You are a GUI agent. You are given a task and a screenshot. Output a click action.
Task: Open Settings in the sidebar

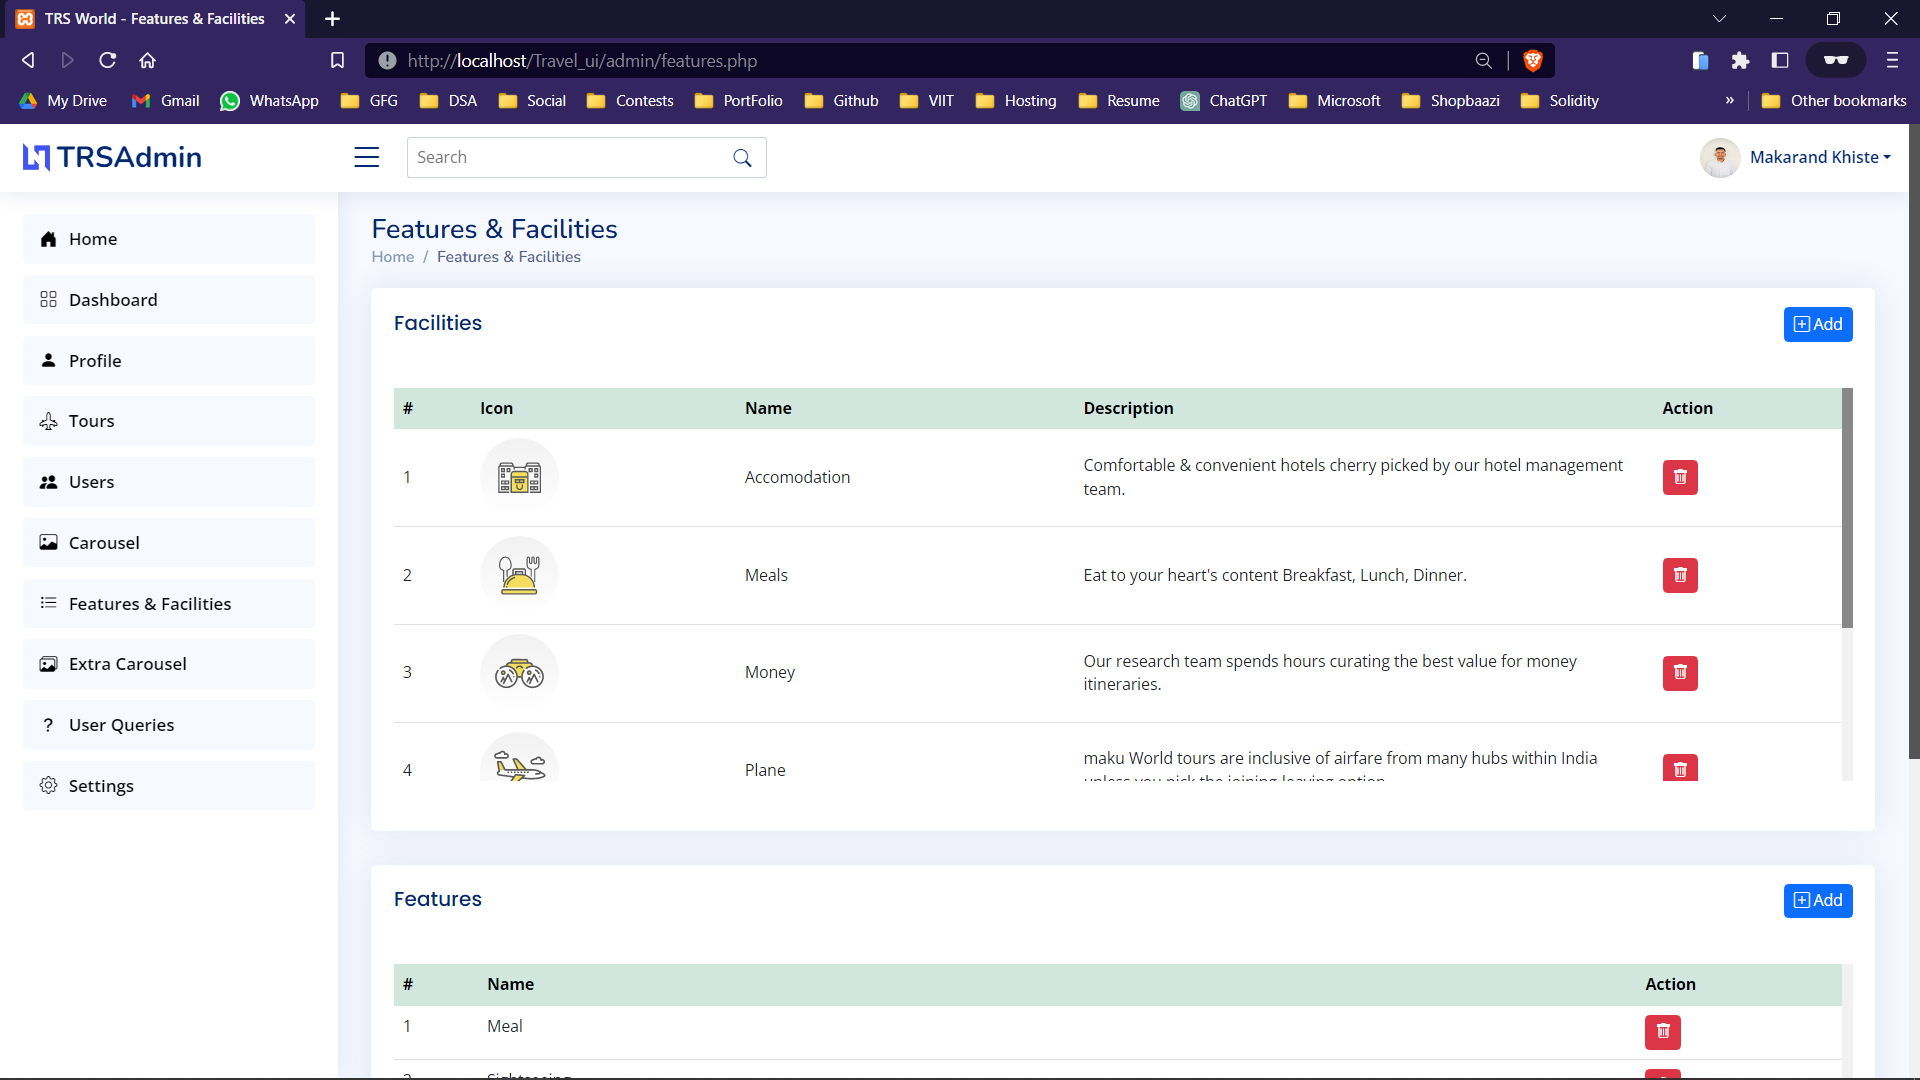click(x=169, y=786)
